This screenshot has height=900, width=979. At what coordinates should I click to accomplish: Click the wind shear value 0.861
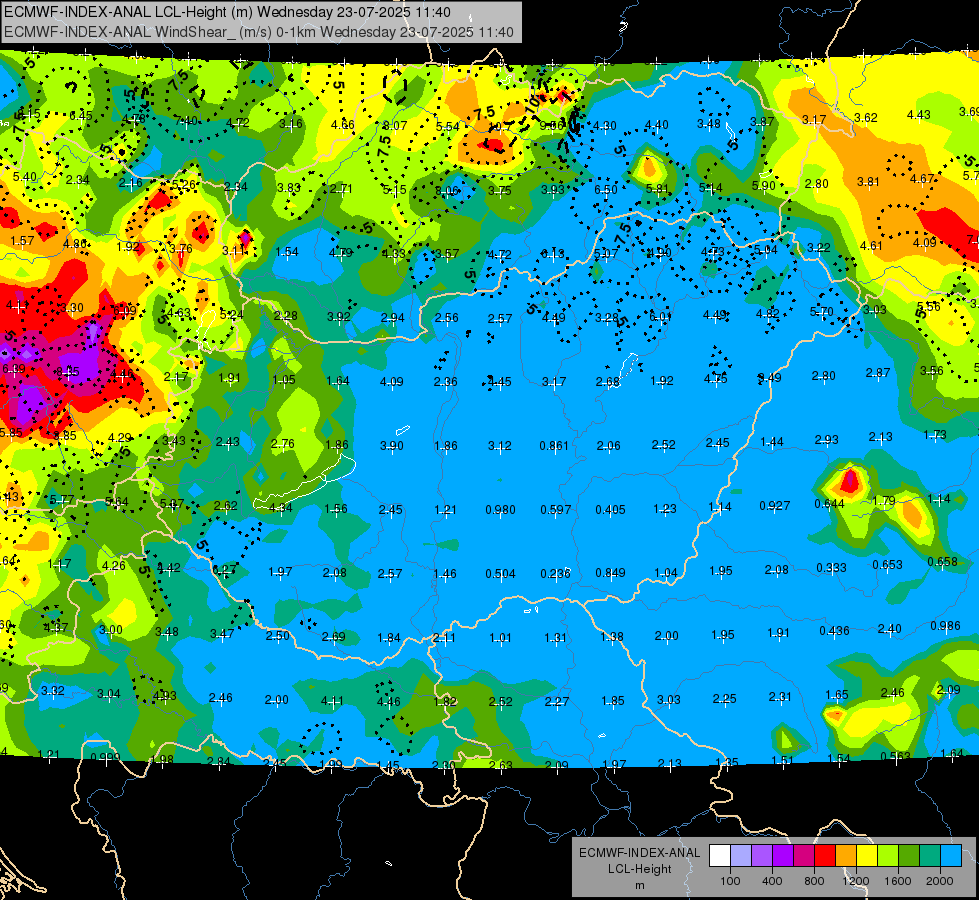point(554,445)
